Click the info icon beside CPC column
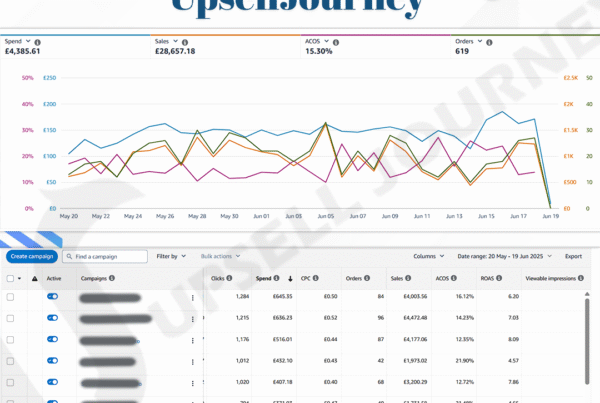The height and width of the screenshot is (403, 600). point(316,278)
